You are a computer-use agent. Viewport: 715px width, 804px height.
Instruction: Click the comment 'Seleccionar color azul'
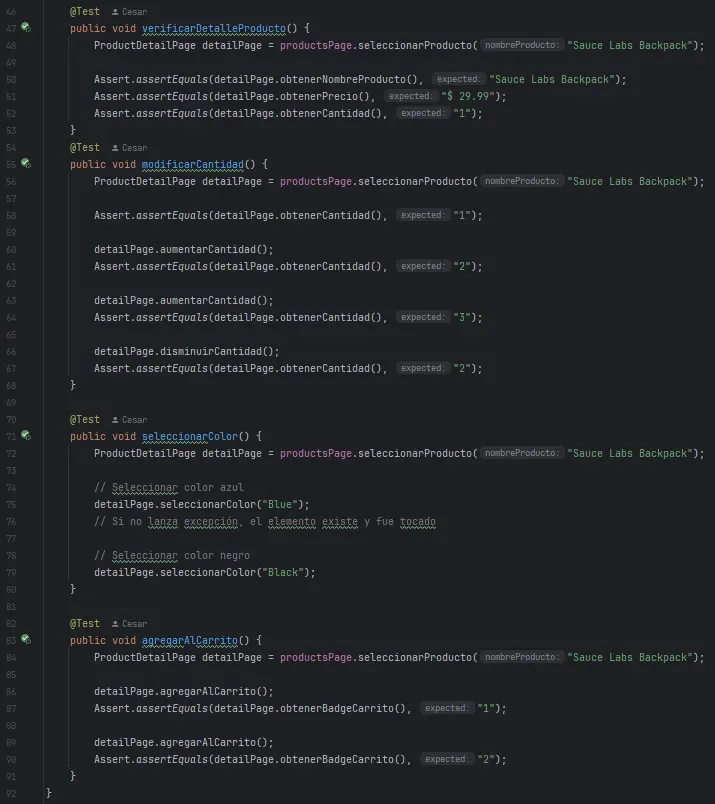(169, 488)
